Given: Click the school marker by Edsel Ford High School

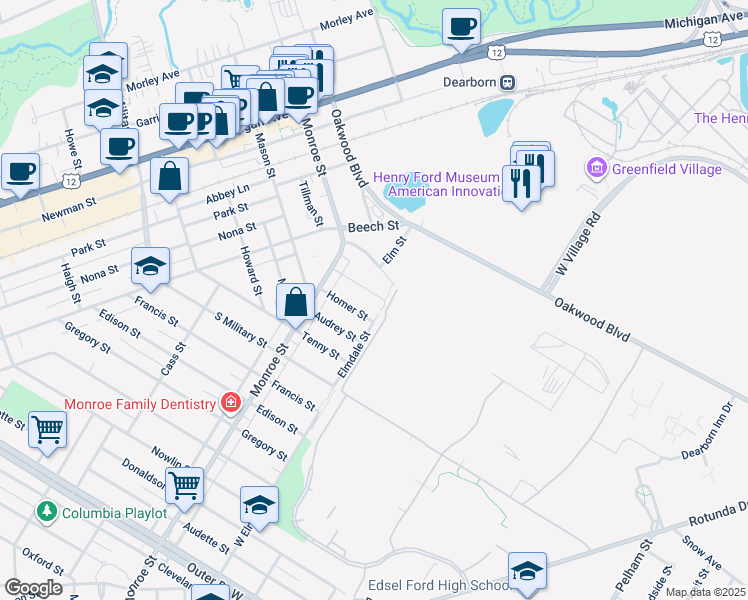Looking at the screenshot, I should [x=527, y=573].
